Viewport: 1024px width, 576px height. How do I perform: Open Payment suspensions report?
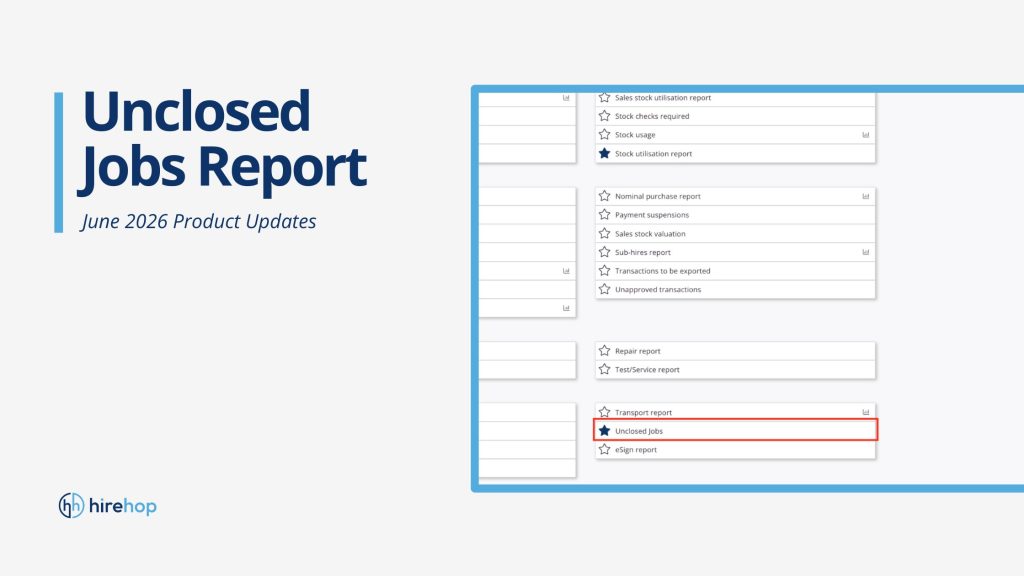click(x=652, y=215)
